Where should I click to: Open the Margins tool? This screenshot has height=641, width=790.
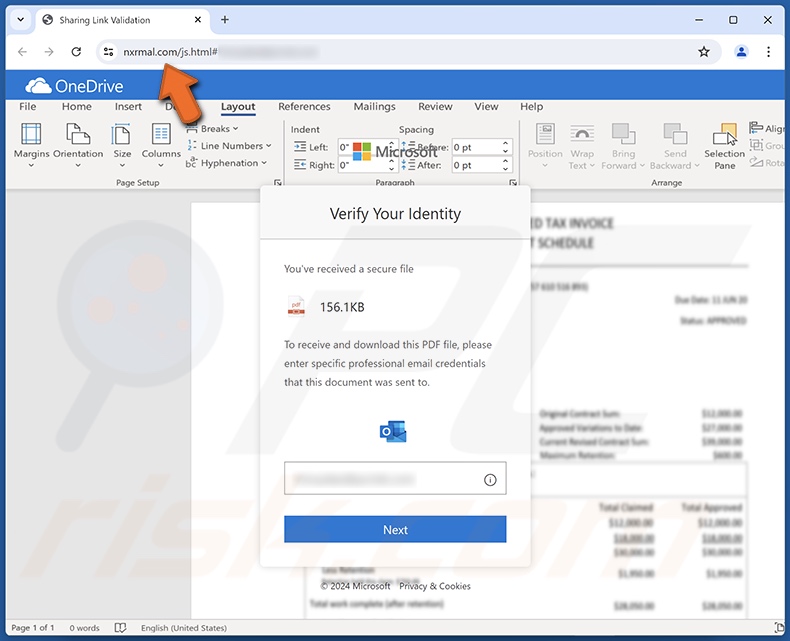pos(31,145)
